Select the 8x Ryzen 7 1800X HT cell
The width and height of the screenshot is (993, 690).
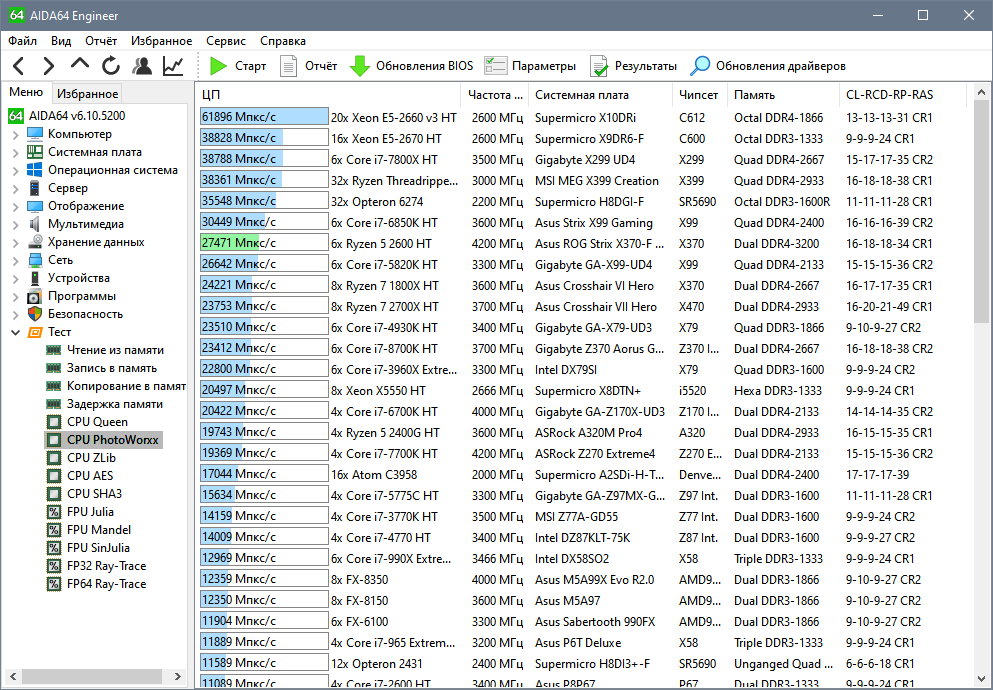point(384,286)
